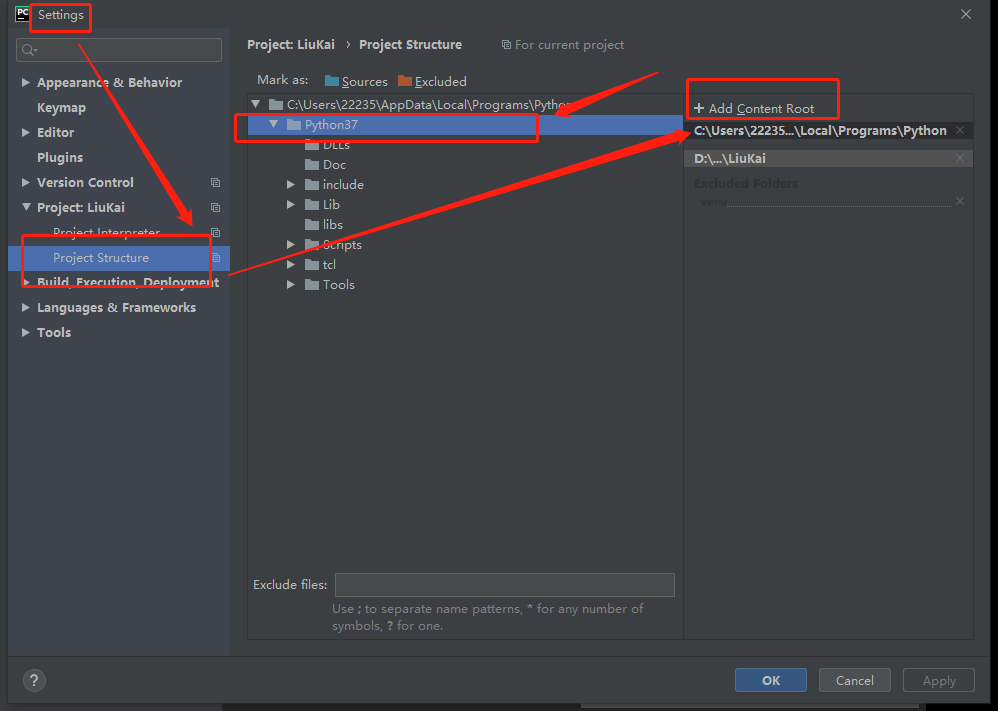Click the For current project icon
Screen dimensions: 998x711
tap(506, 45)
